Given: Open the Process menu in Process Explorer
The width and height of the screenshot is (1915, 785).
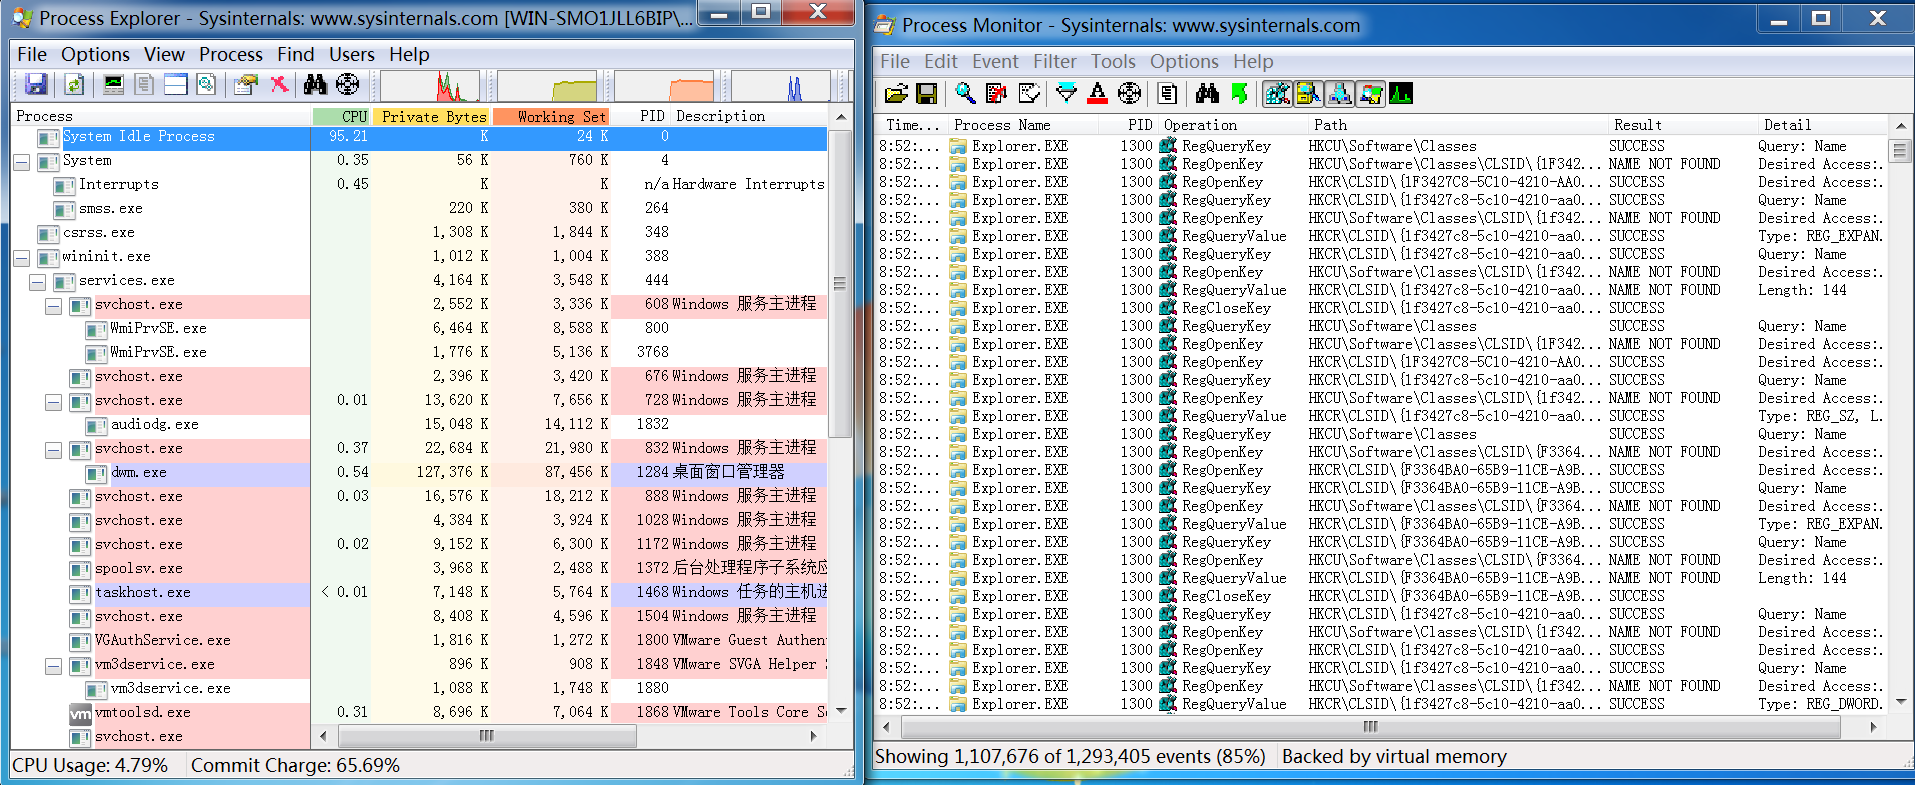Looking at the screenshot, I should coord(230,54).
